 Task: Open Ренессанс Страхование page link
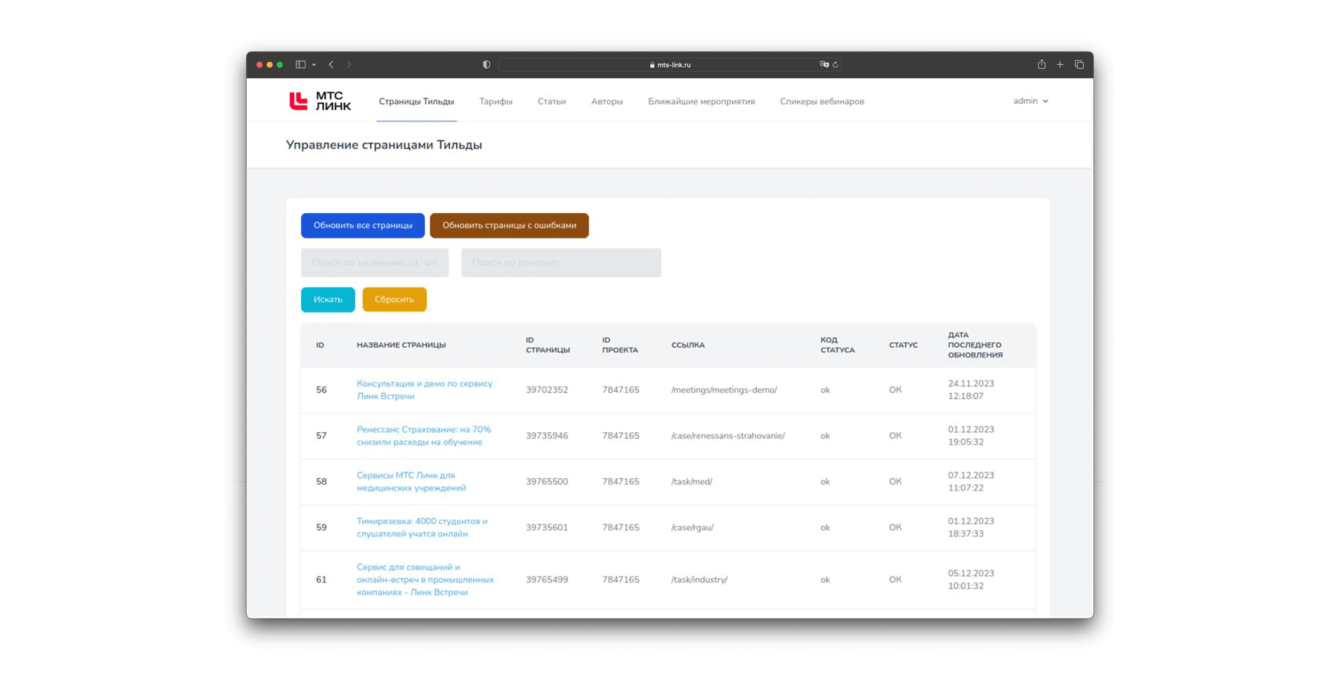[423, 436]
